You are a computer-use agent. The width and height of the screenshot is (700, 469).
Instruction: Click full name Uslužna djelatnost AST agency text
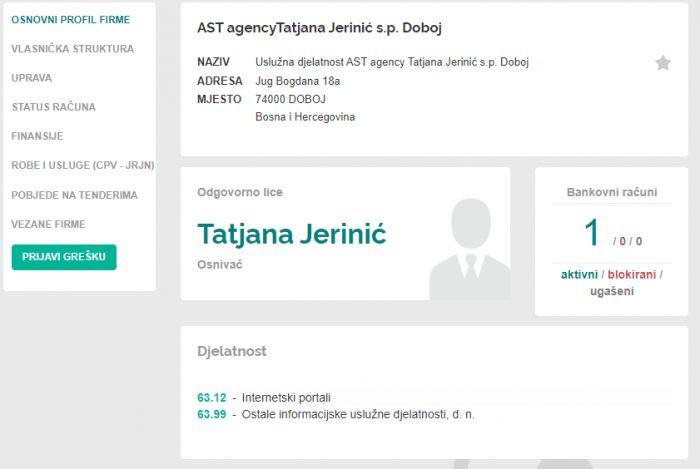[392, 62]
